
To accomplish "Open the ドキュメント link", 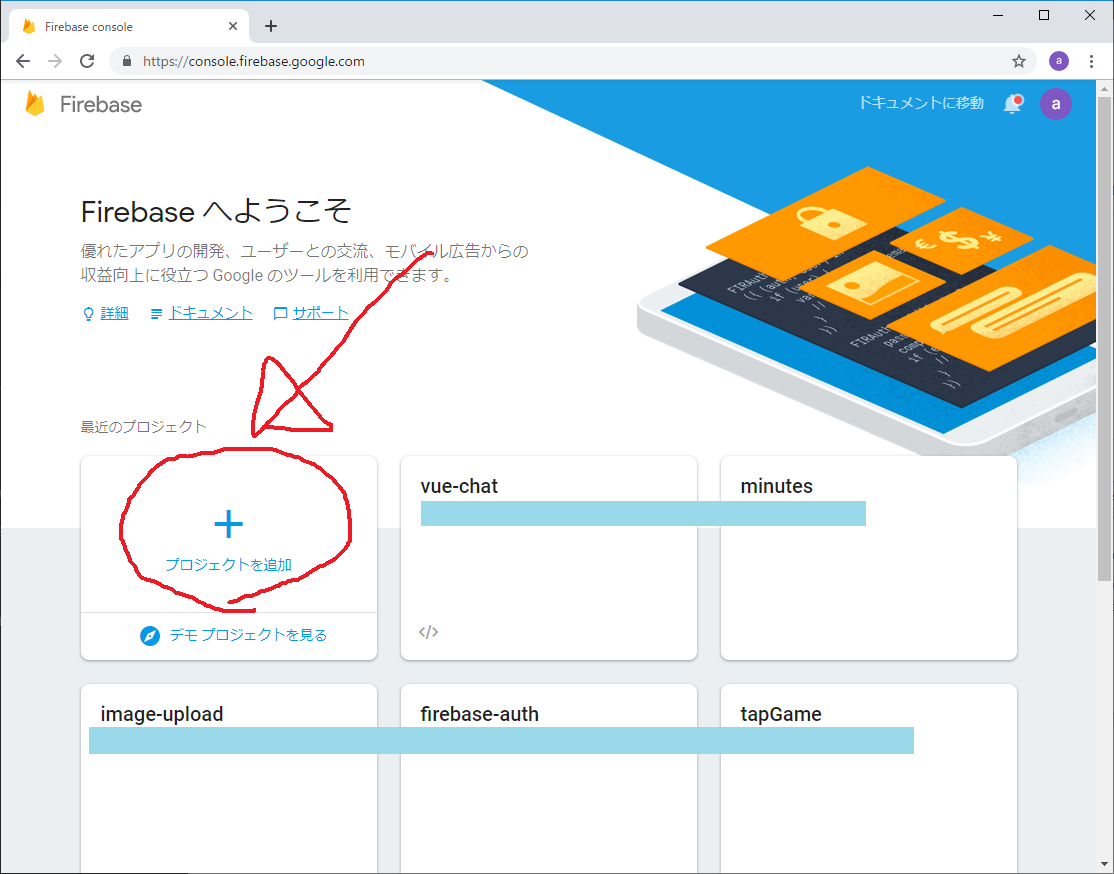I will (x=210, y=313).
